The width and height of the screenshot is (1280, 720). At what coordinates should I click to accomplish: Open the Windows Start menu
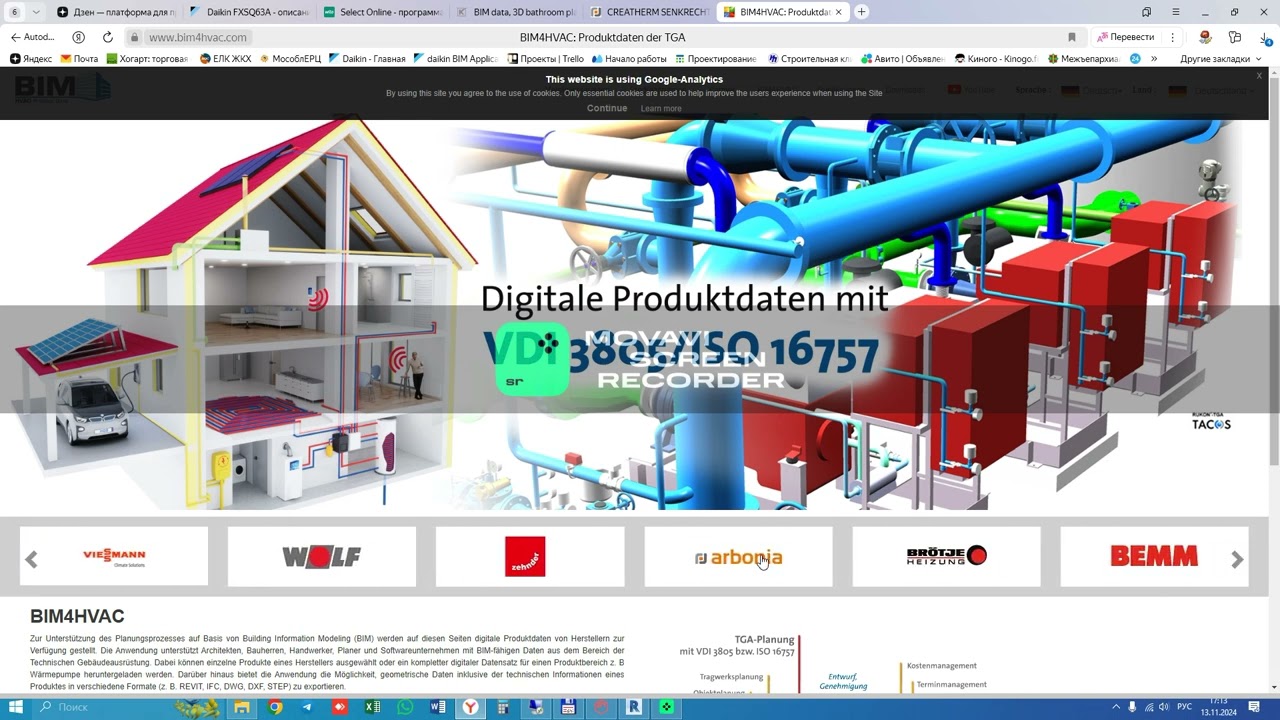click(15, 707)
